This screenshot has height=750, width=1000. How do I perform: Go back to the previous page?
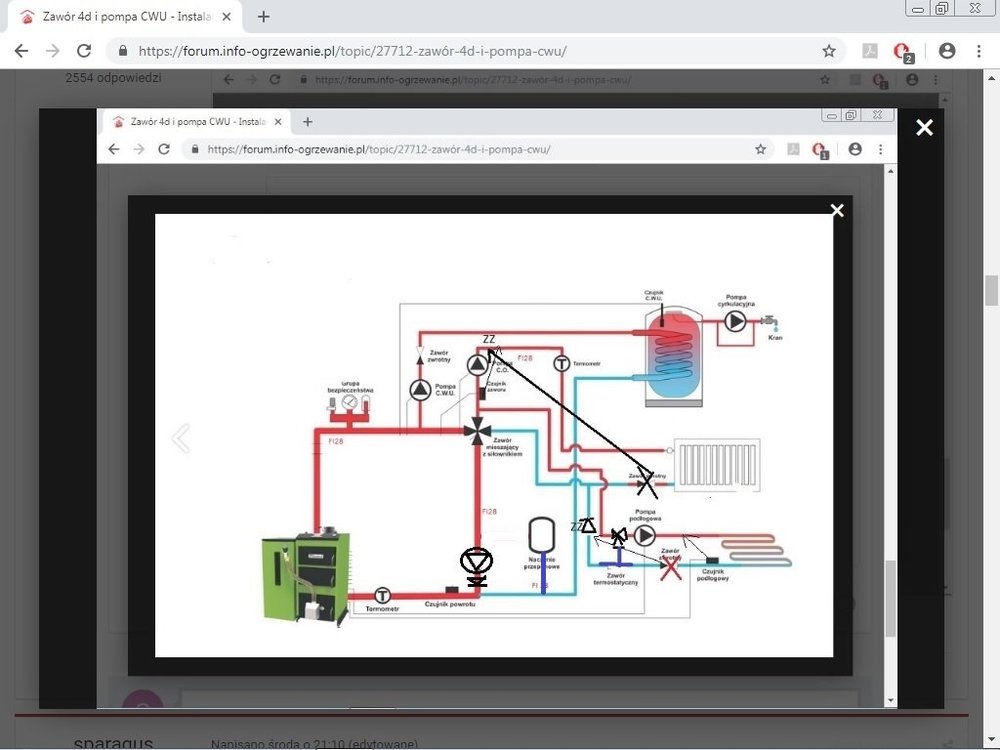pos(21,51)
